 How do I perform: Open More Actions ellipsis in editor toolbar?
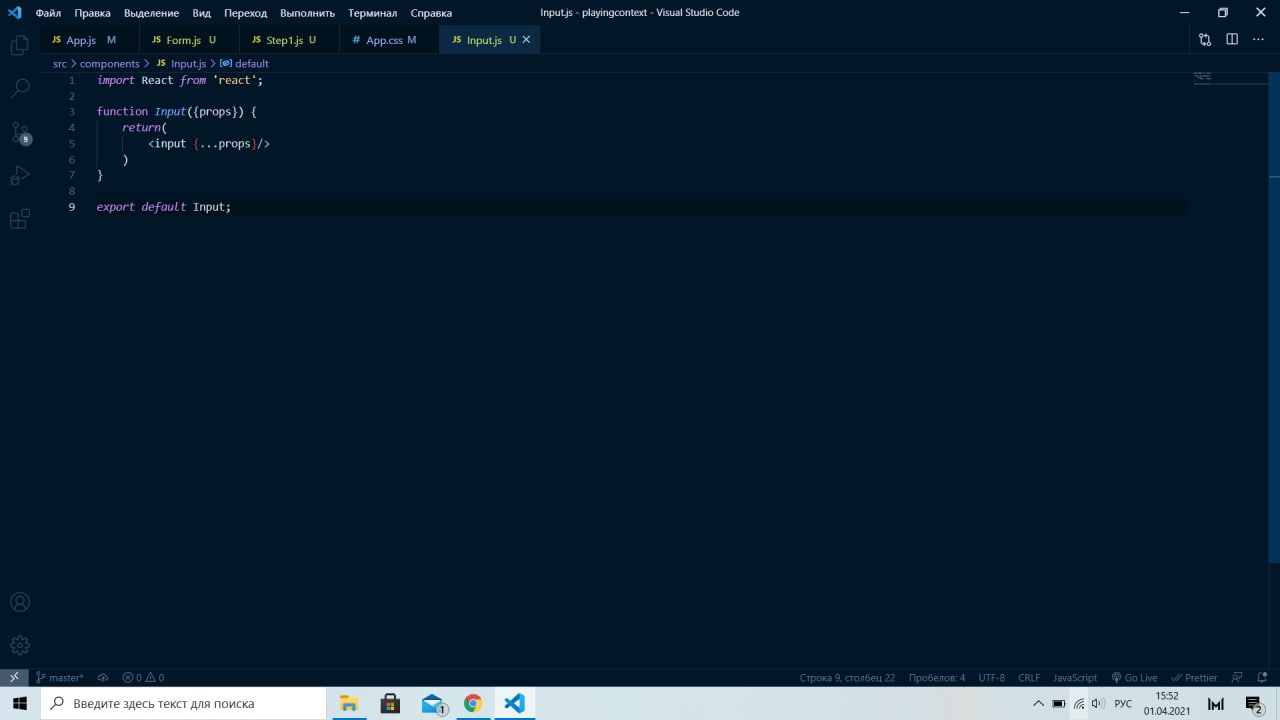(x=1259, y=40)
